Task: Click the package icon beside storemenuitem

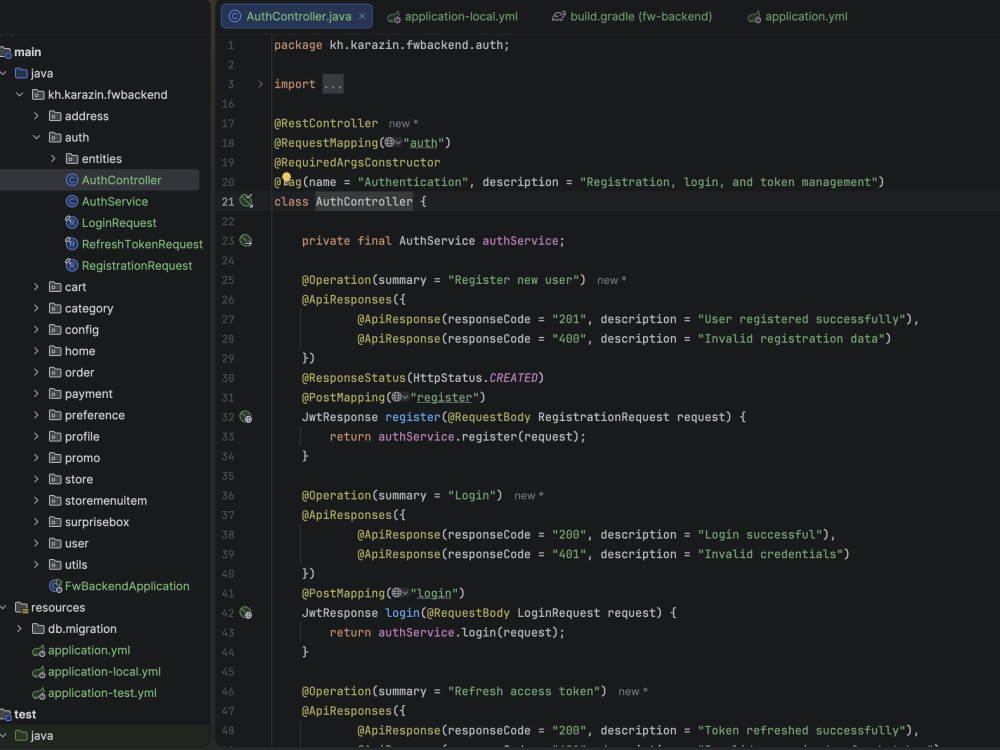Action: (55, 501)
